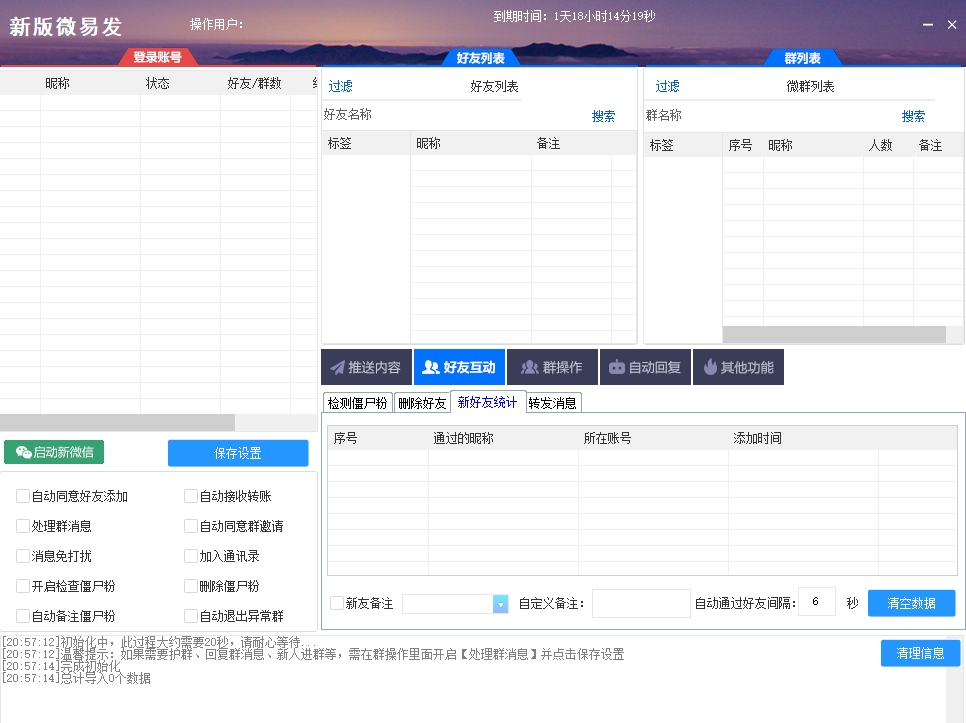Expand the 过滤 filter in group list
Image resolution: width=966 pixels, height=723 pixels.
pyautogui.click(x=667, y=86)
